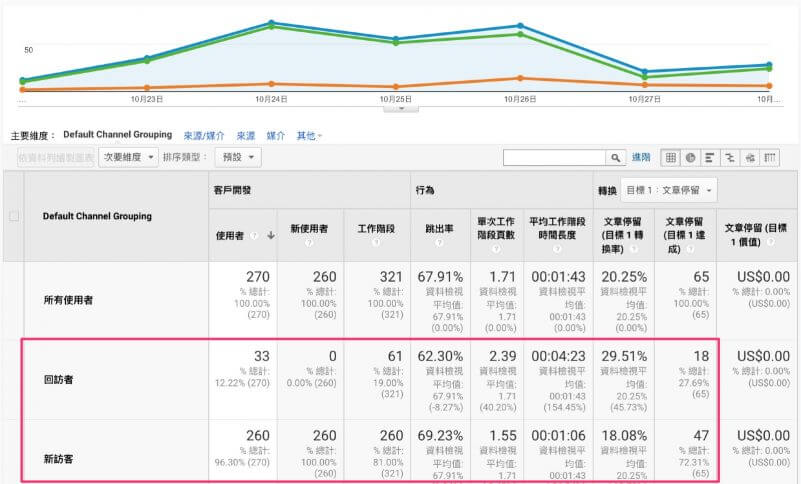Click the chart collapse handle below the graph

click(x=401, y=108)
